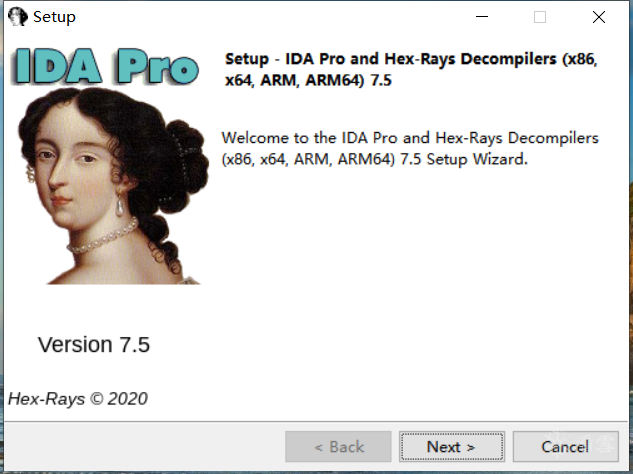Image resolution: width=633 pixels, height=474 pixels.
Task: Click the "Welcome to the IDA Pro" message
Action: click(x=410, y=148)
